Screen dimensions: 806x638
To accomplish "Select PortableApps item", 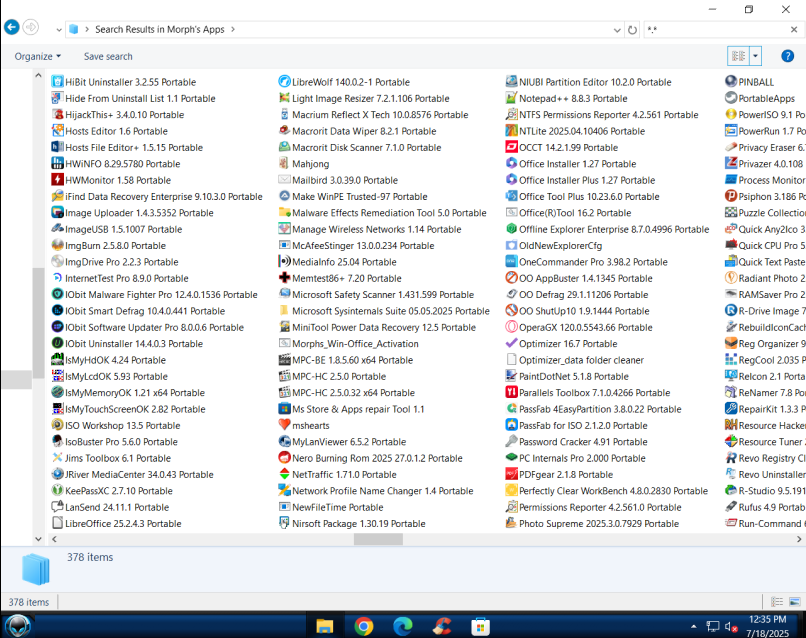I will click(766, 98).
